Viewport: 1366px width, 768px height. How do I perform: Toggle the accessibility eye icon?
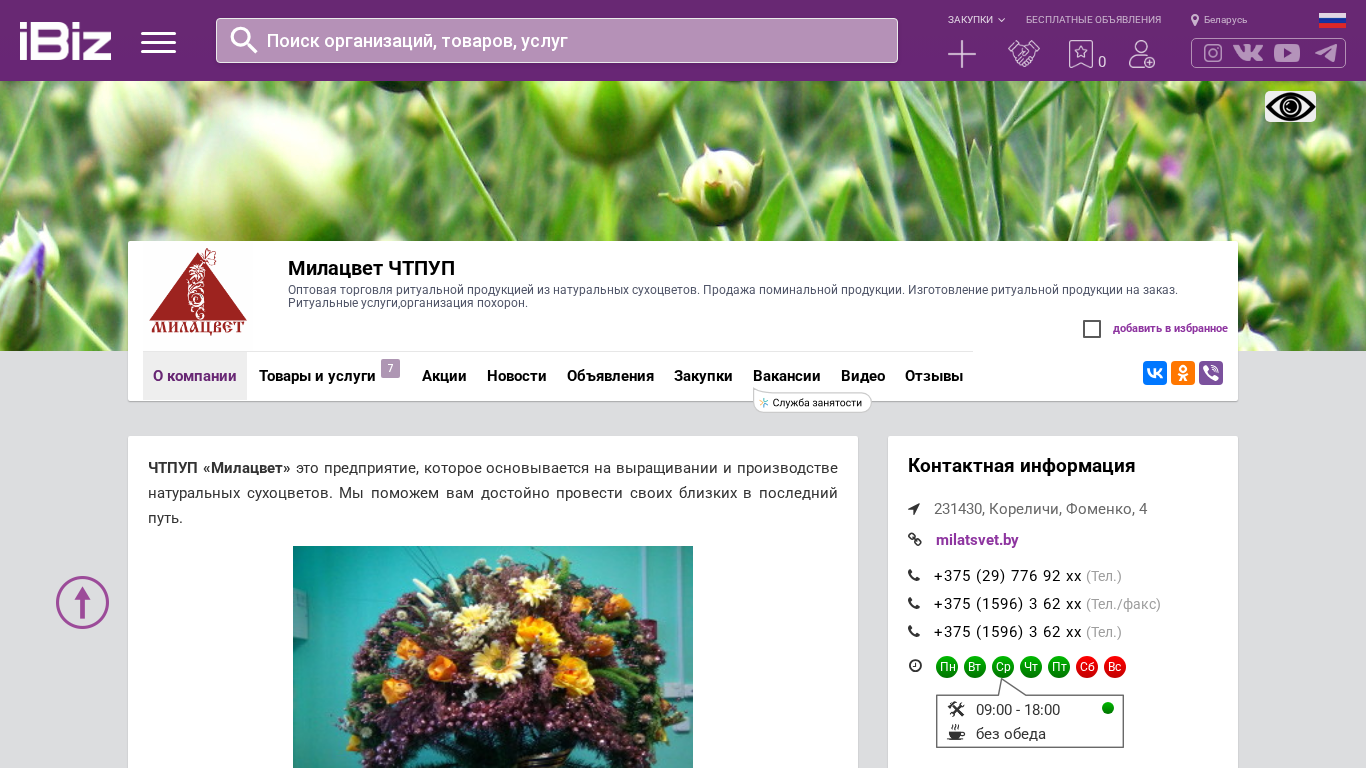[1290, 106]
